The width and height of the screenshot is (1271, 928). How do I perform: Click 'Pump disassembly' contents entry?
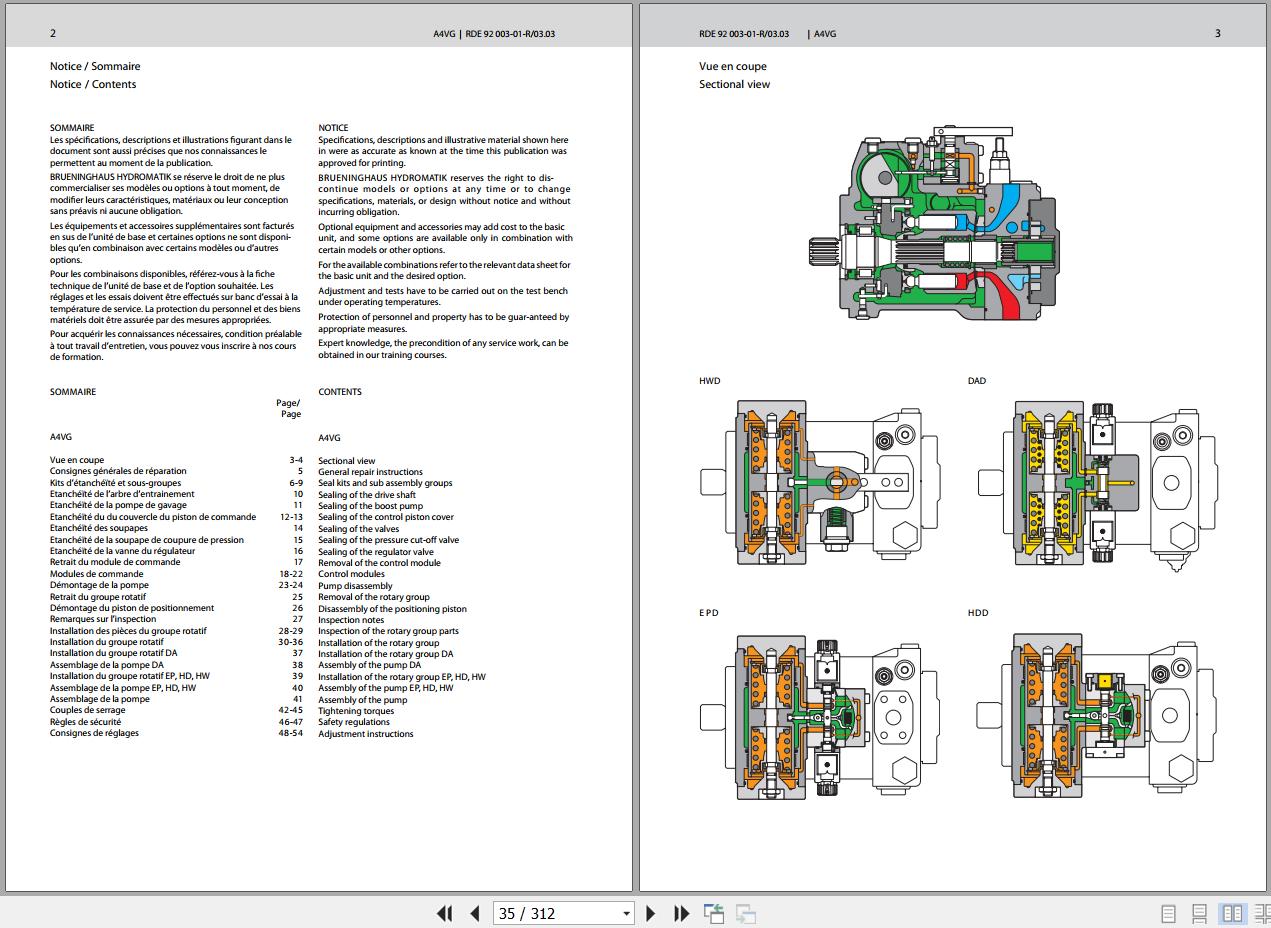click(355, 586)
